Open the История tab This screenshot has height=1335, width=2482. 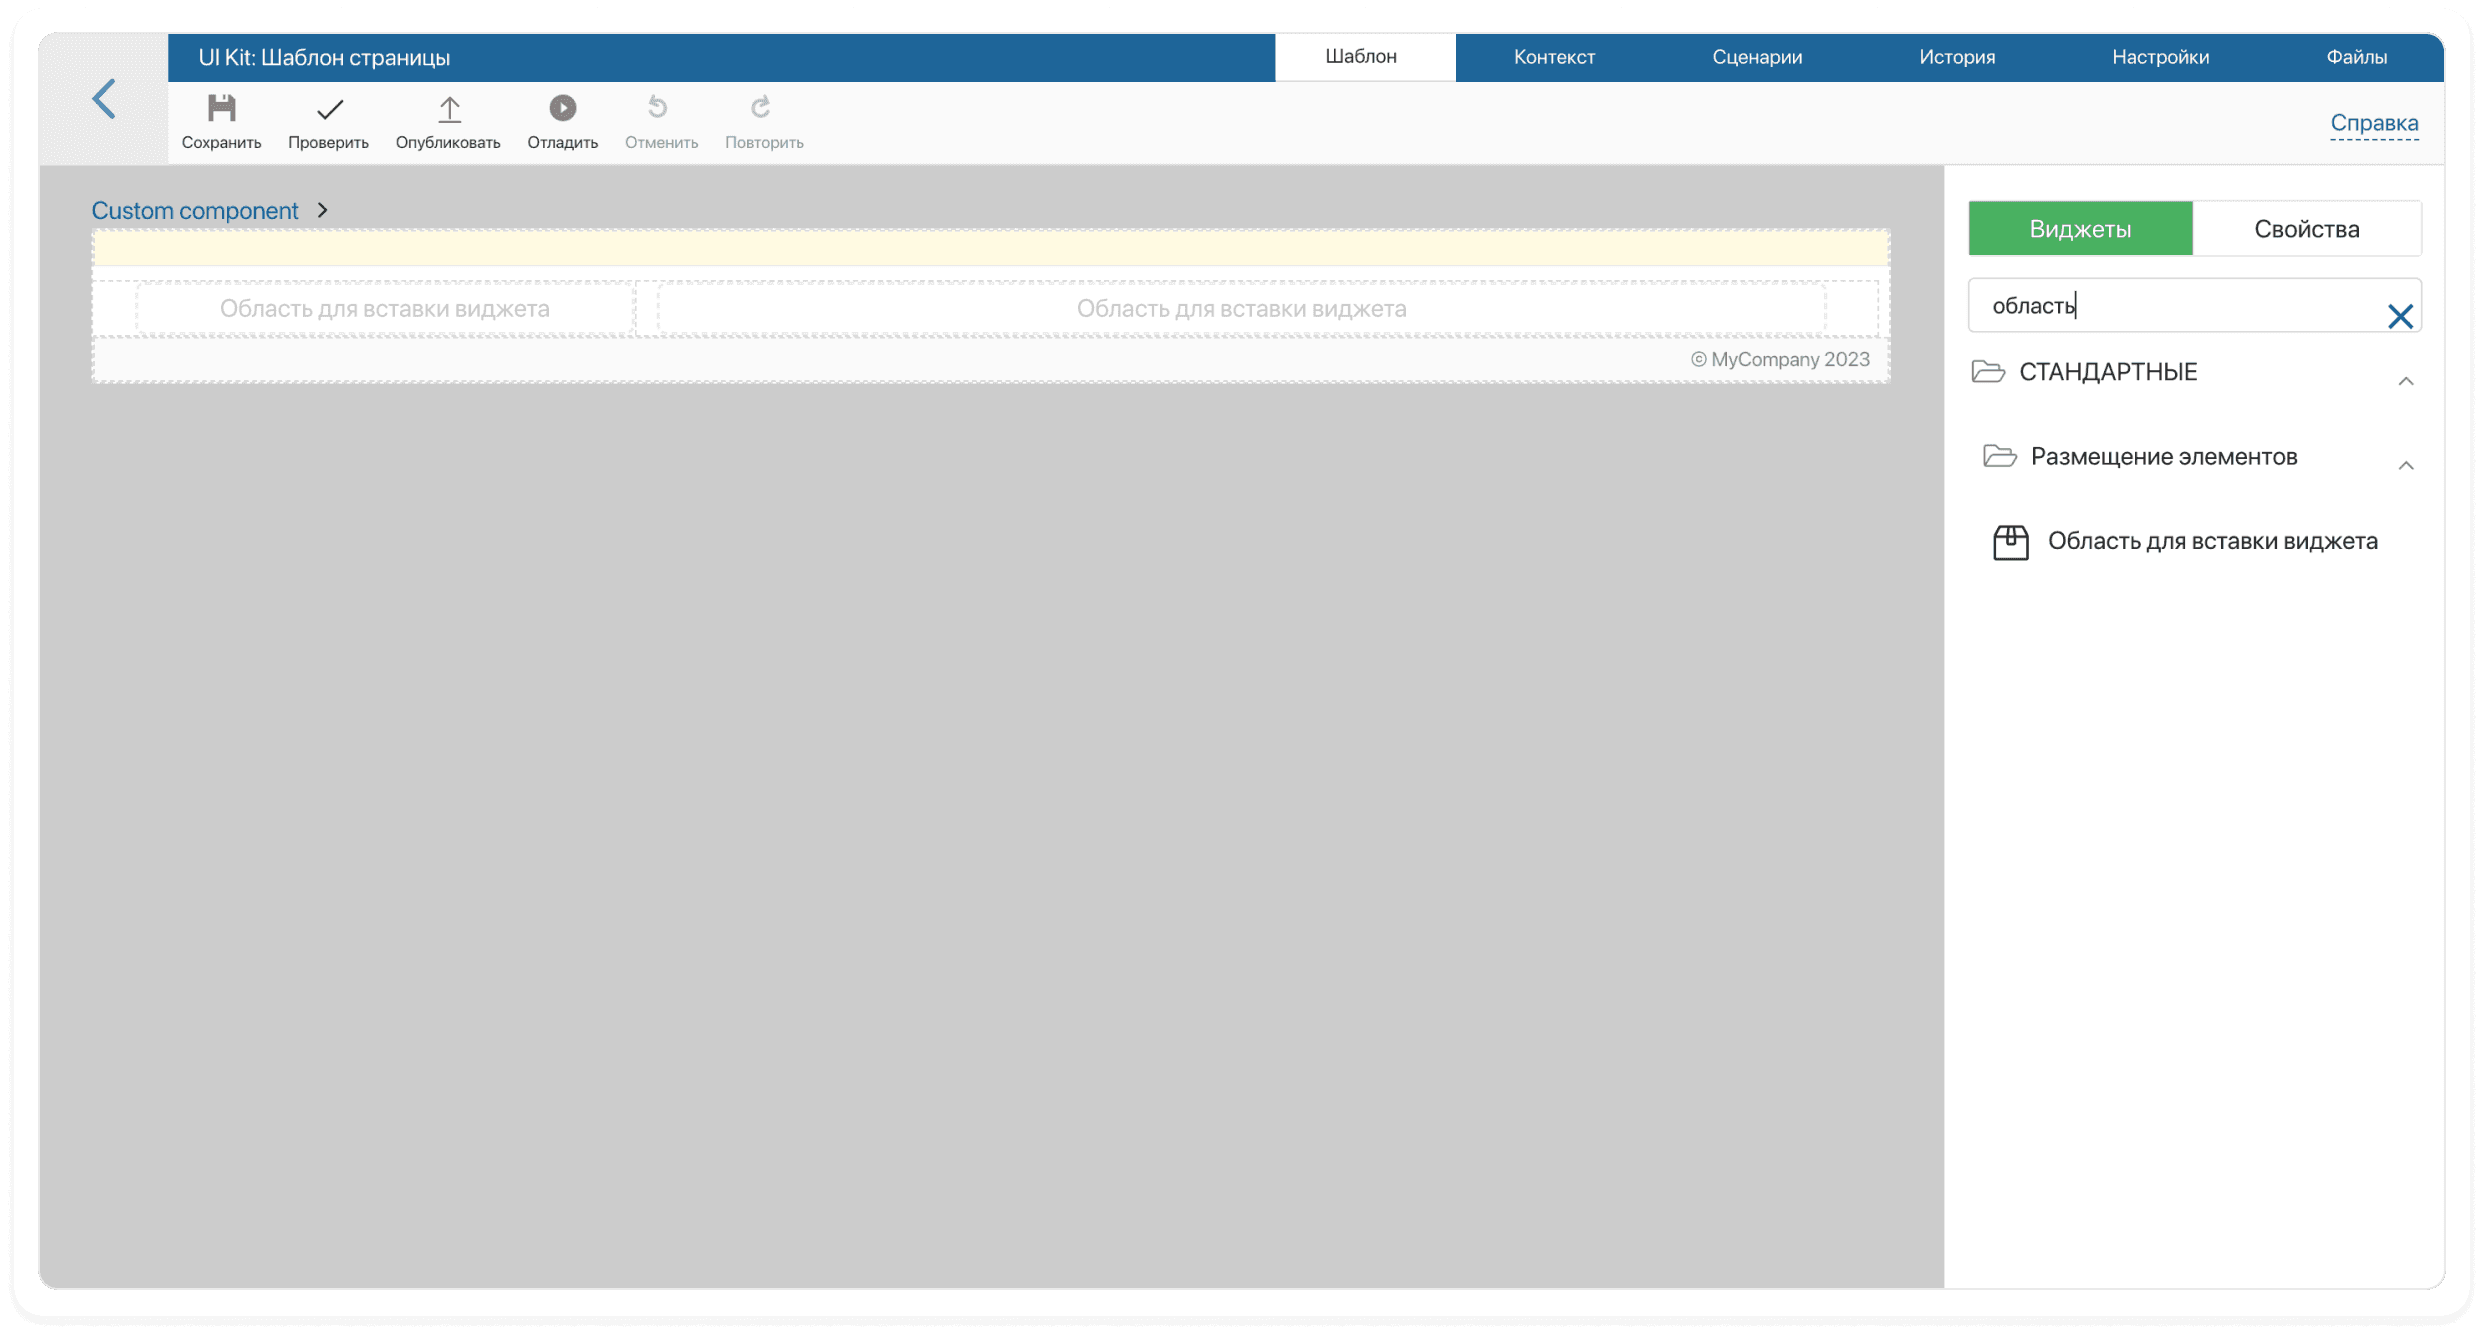point(1957,57)
